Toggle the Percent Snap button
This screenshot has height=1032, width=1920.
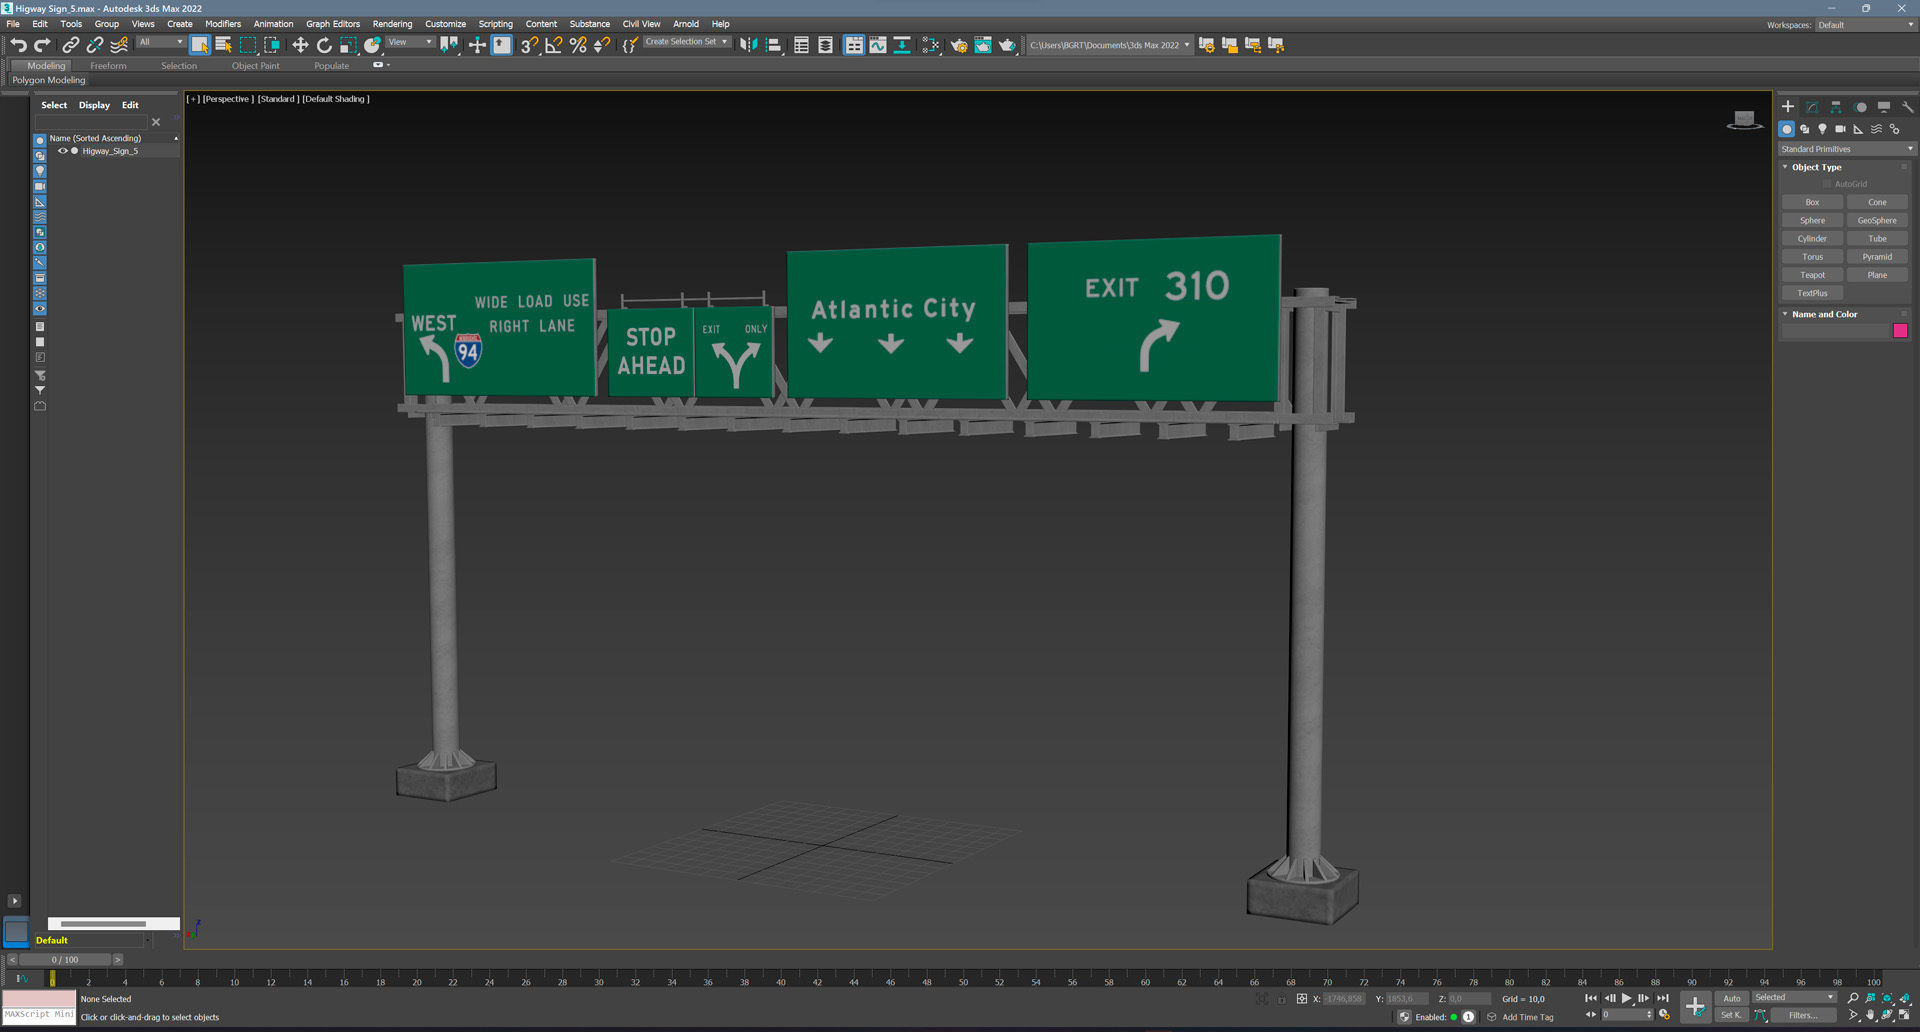(578, 45)
